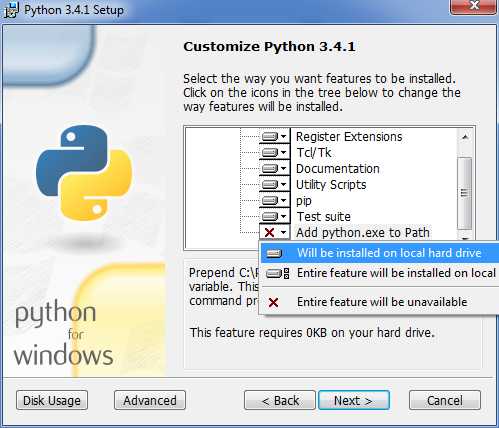The width and height of the screenshot is (499, 428).
Task: Click hard drive icon in highlighted menu entry
Action: click(x=274, y=254)
